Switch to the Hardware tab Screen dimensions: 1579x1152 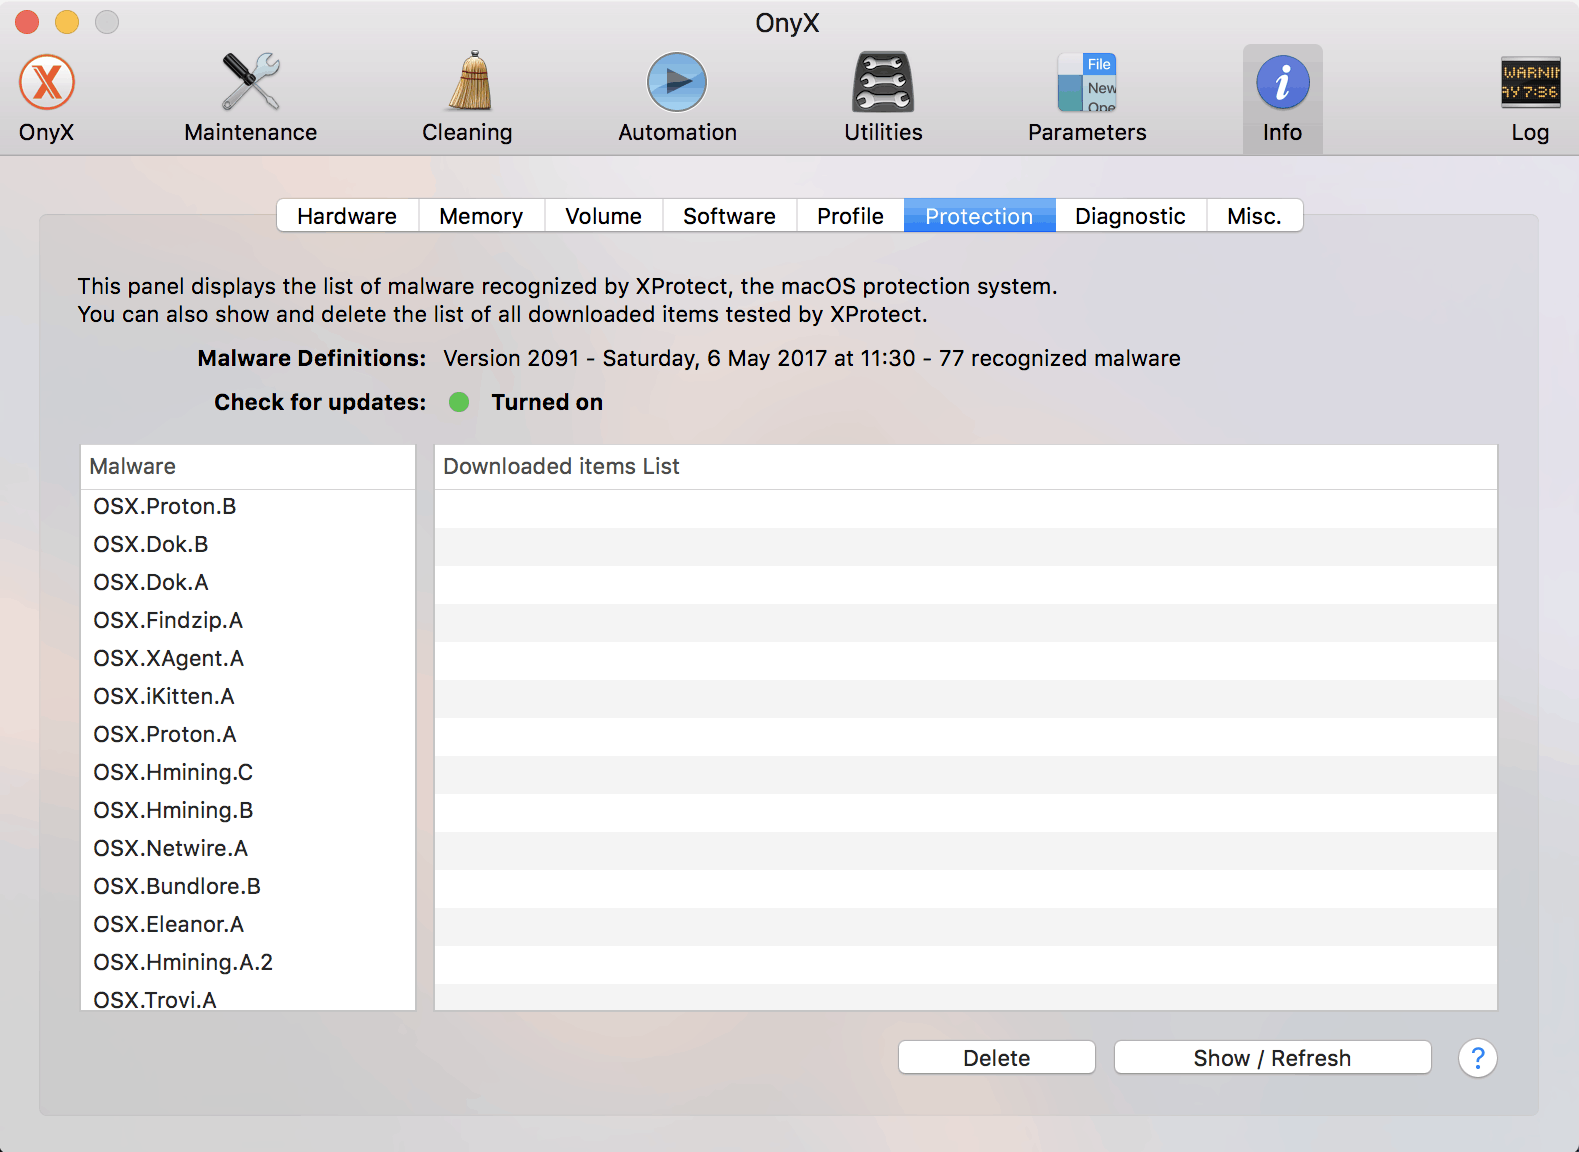(x=347, y=216)
